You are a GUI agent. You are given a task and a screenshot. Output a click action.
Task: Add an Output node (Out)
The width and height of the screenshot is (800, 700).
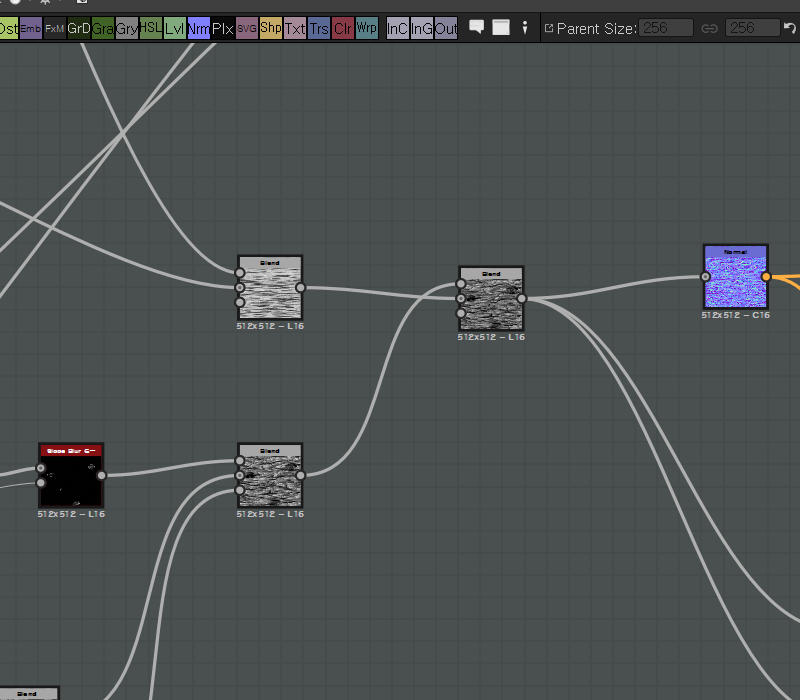tap(446, 28)
